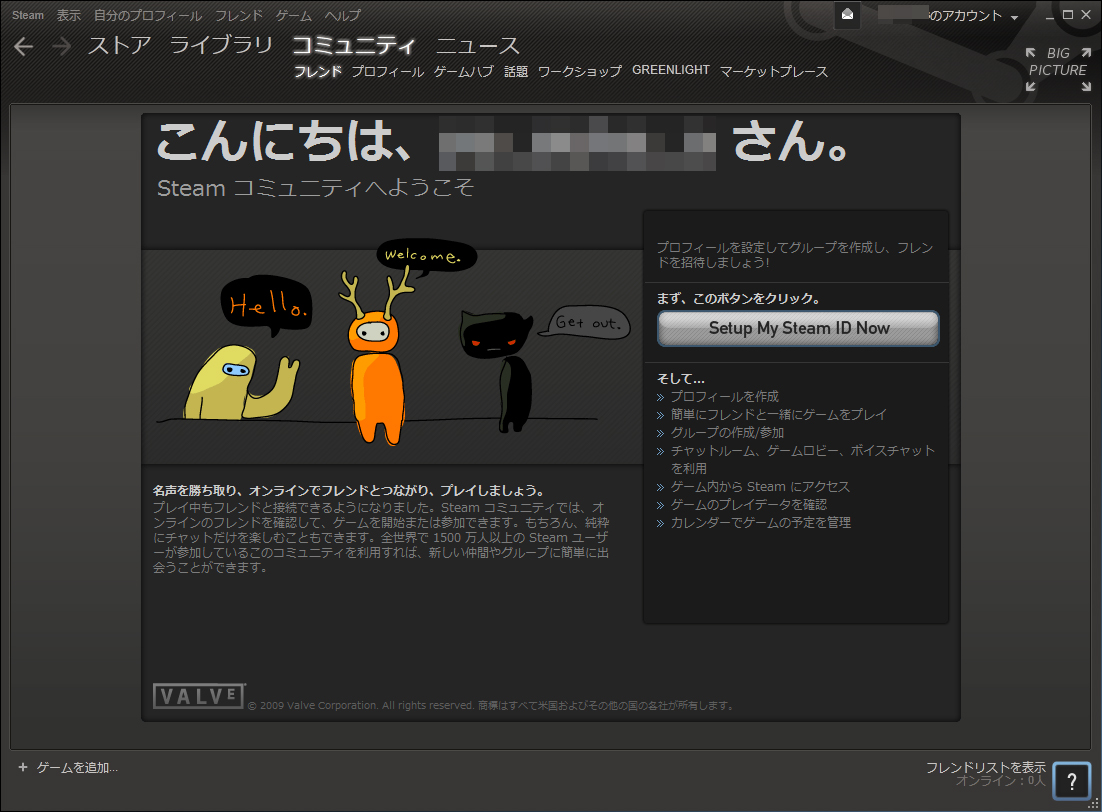Click the Valve logo in the footer
The image size is (1102, 812).
pyautogui.click(x=199, y=696)
